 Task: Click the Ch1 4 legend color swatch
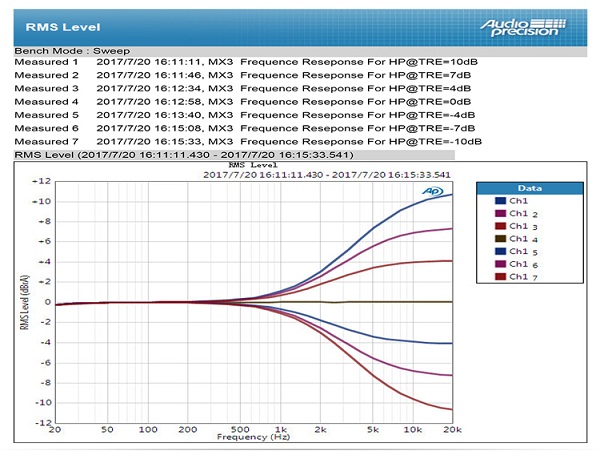pyautogui.click(x=500, y=239)
